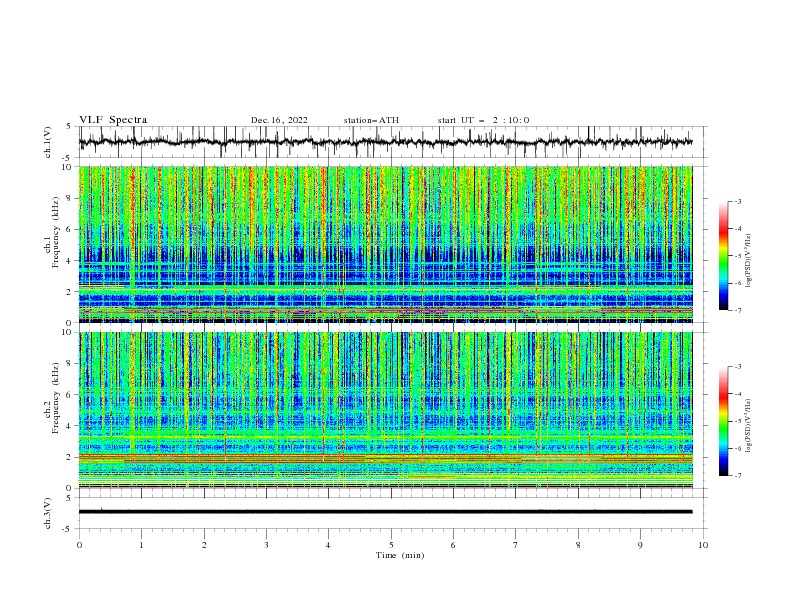Screen dimensions: 792x612
Task: Click the 5 minute tick on time axis
Action: click(391, 545)
